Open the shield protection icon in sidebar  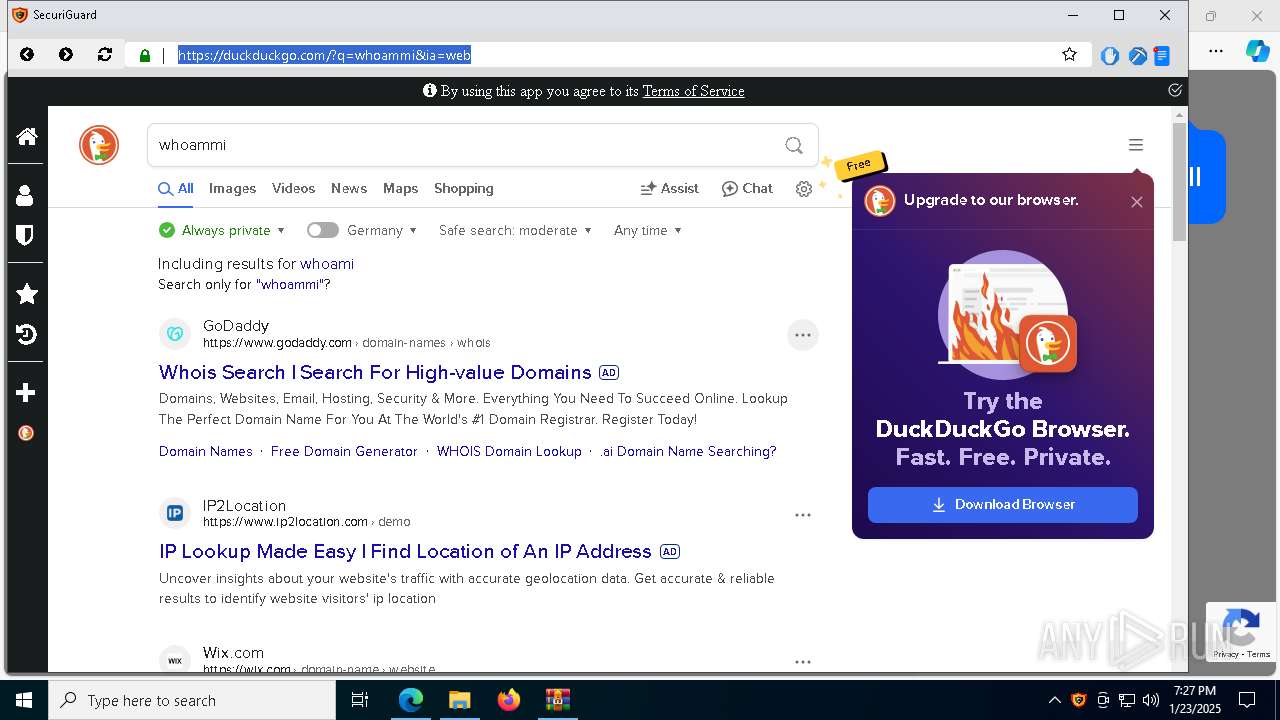(x=26, y=235)
